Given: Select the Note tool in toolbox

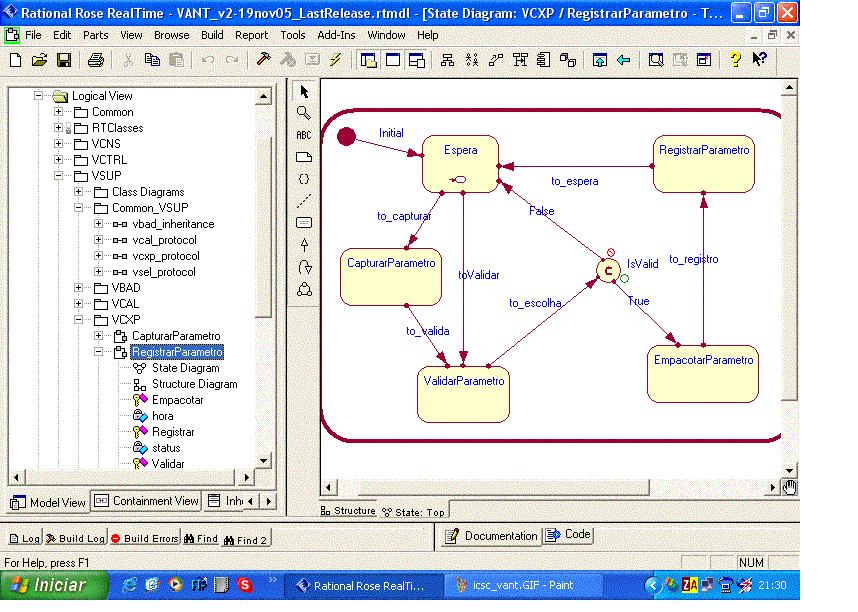Looking at the screenshot, I should click(x=304, y=157).
